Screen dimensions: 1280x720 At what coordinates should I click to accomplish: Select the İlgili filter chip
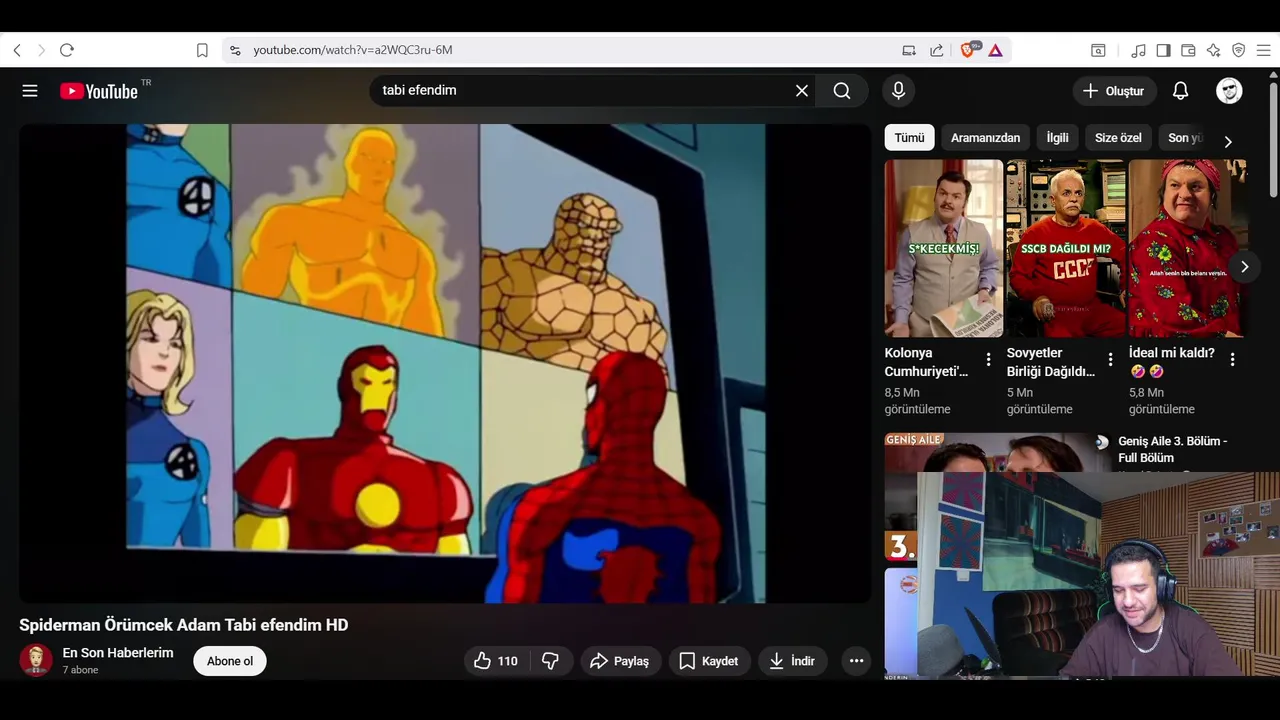1057,138
